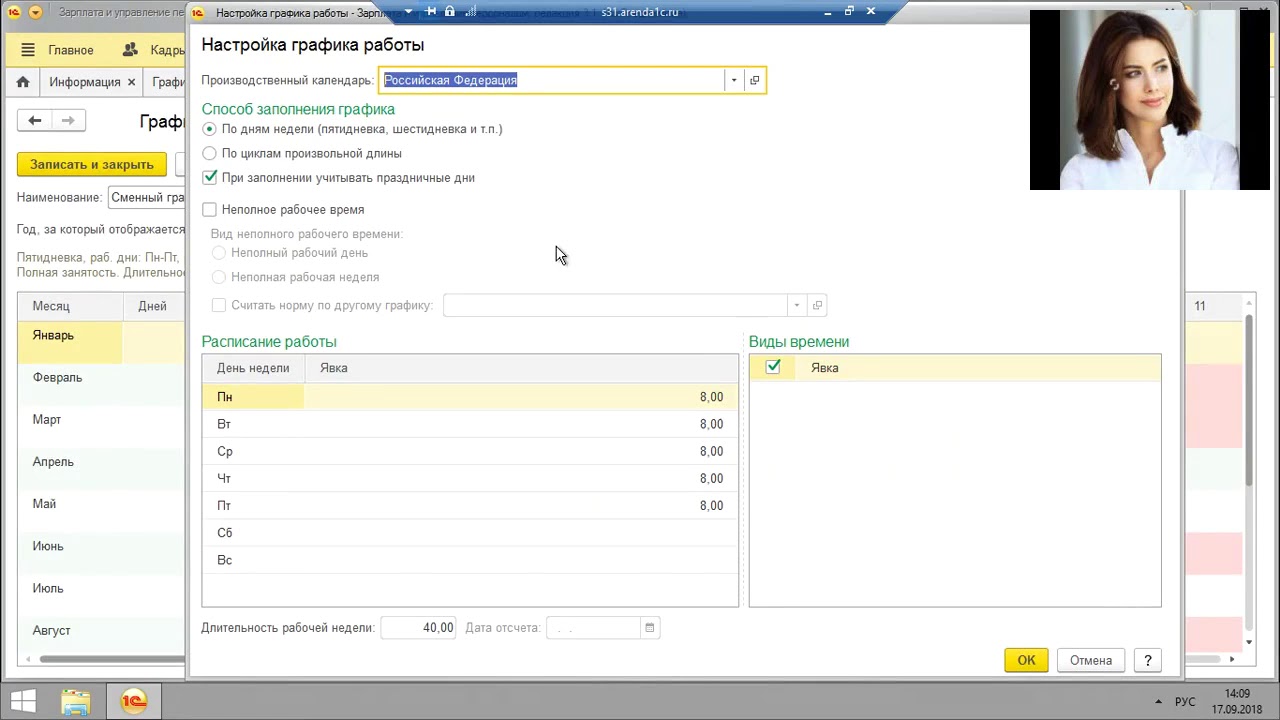
Task: Click the Явка column header in schedule
Action: tap(521, 368)
